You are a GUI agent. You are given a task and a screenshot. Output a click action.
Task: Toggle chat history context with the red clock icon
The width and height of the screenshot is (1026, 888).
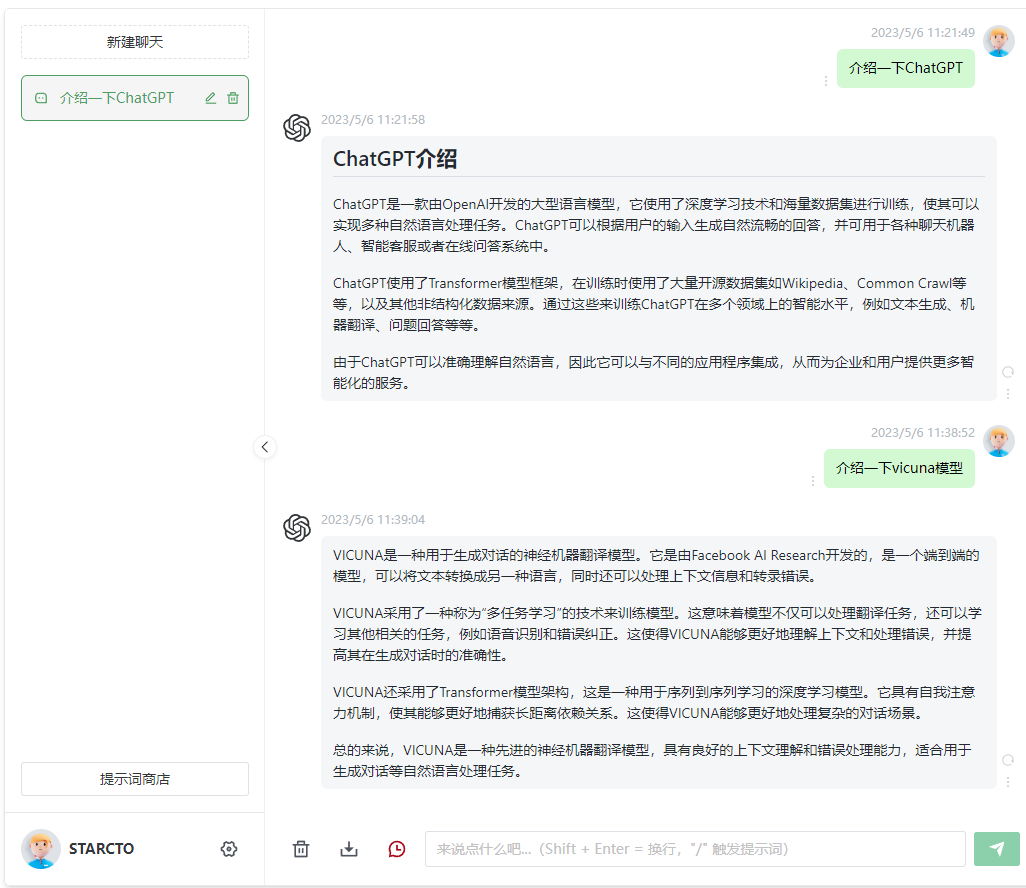pyautogui.click(x=397, y=849)
